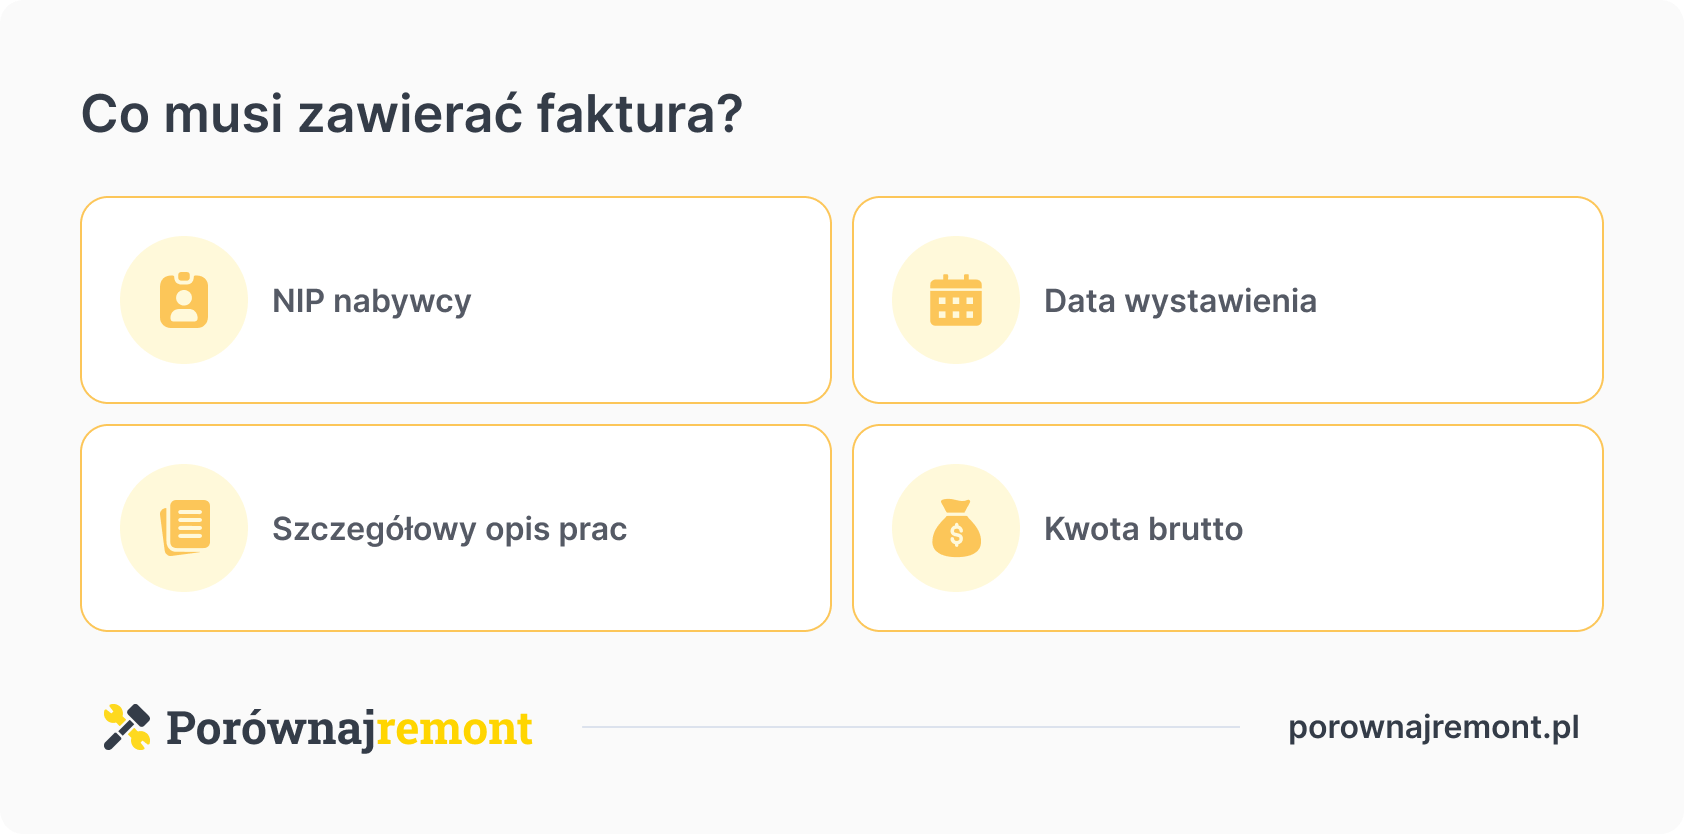Click the dark "Porównaj" logo word
The height and width of the screenshot is (834, 1684).
[x=270, y=728]
